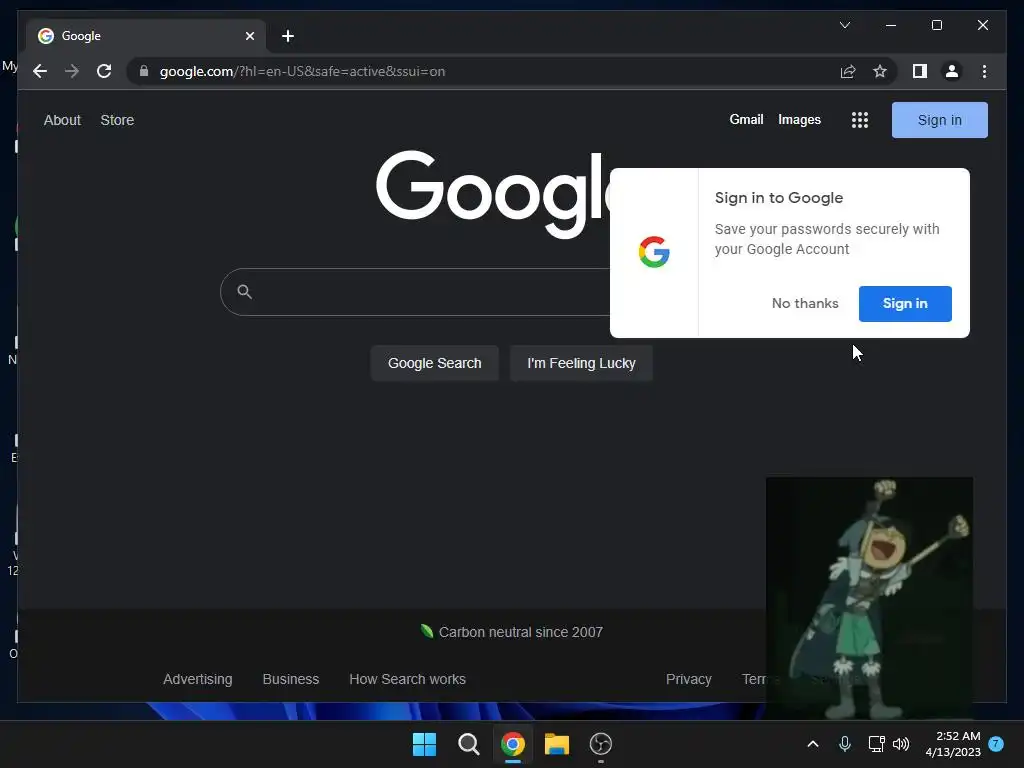Click the Google Search button

coord(434,363)
